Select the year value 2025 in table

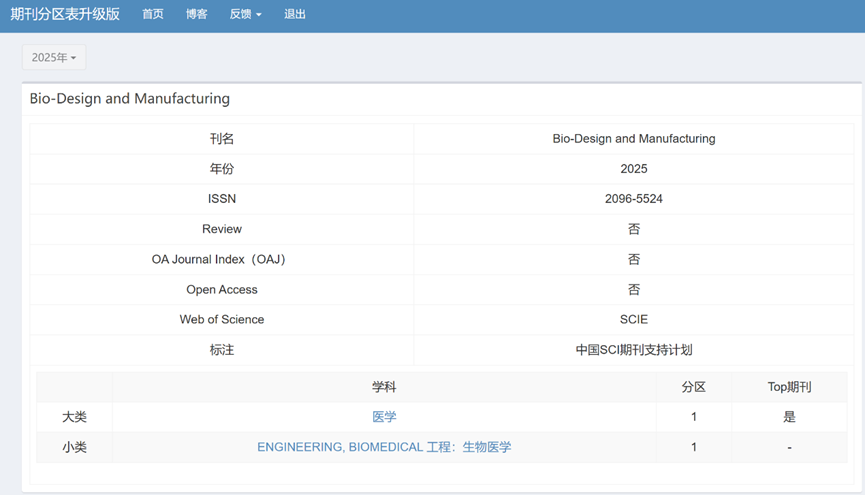click(x=634, y=169)
